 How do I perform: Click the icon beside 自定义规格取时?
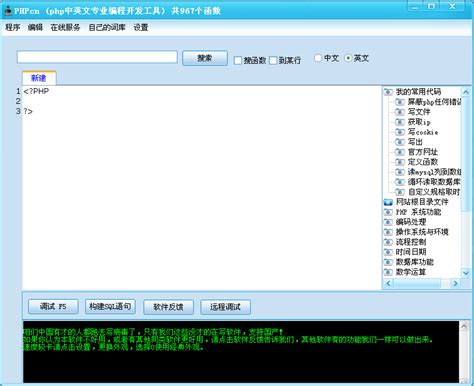[400, 192]
